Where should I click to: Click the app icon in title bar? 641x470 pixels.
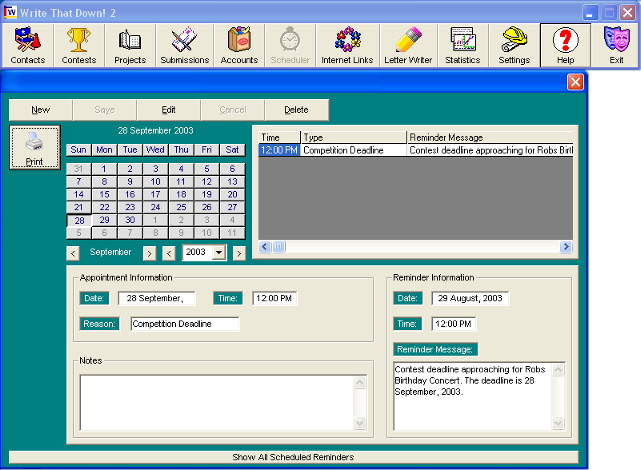[10, 12]
